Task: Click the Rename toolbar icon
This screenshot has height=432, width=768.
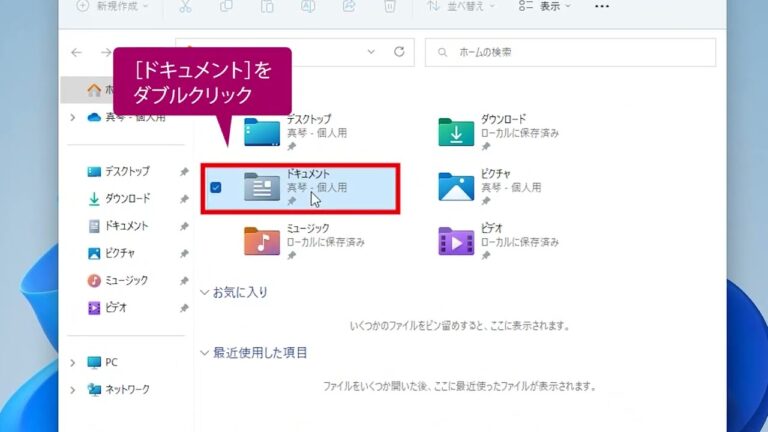Action: 308,6
